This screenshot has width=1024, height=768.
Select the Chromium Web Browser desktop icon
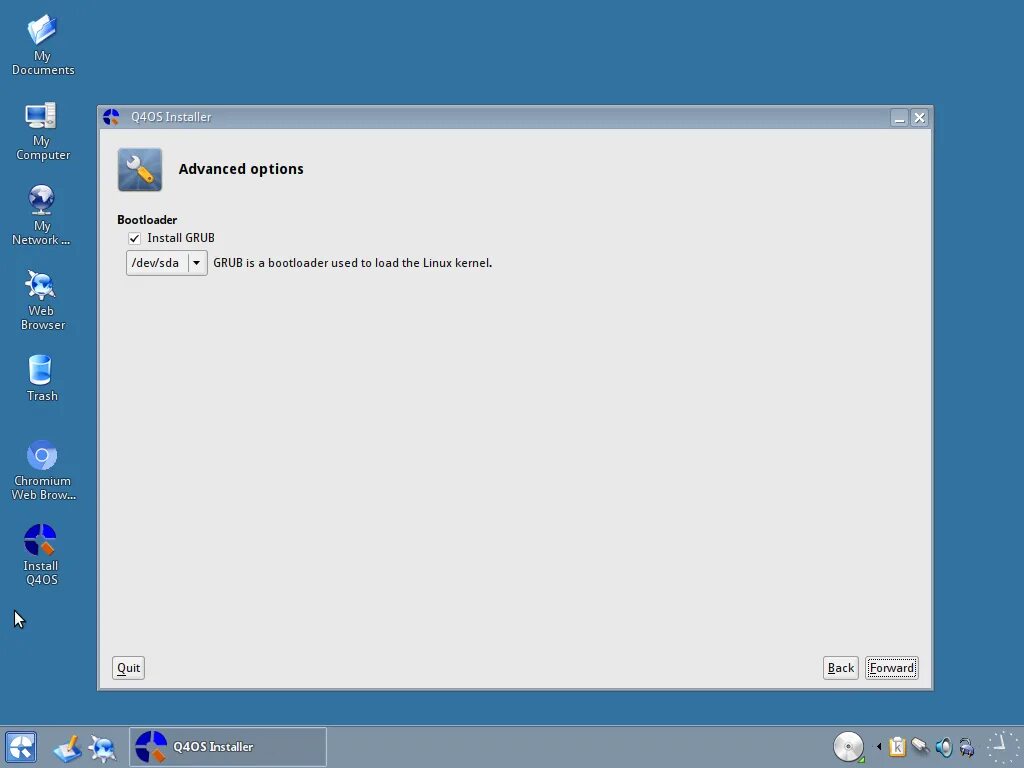click(42, 470)
